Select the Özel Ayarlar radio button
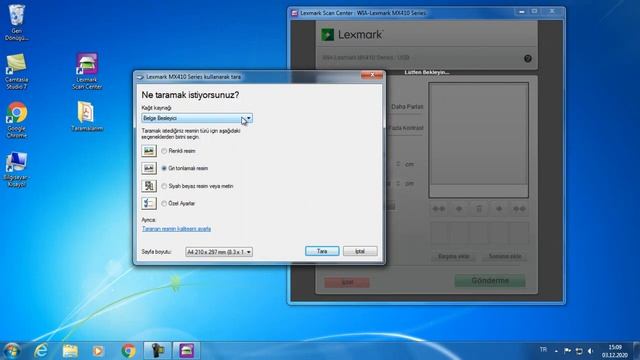Screen dimensions: 640x360 (x=164, y=203)
